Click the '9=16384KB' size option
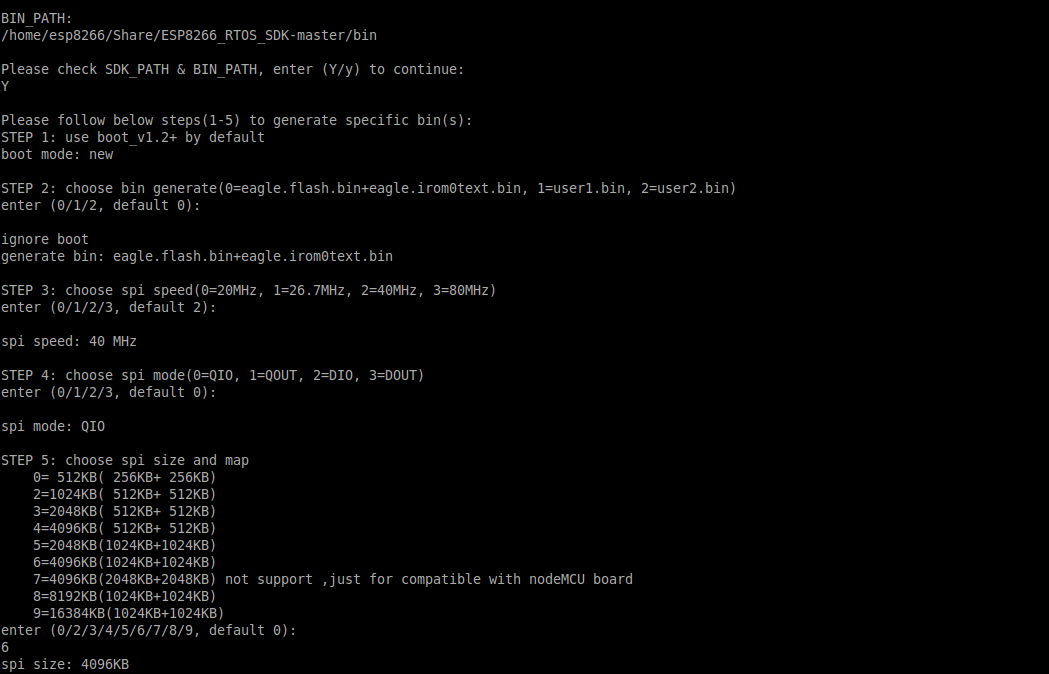This screenshot has height=674, width=1049. coord(128,613)
